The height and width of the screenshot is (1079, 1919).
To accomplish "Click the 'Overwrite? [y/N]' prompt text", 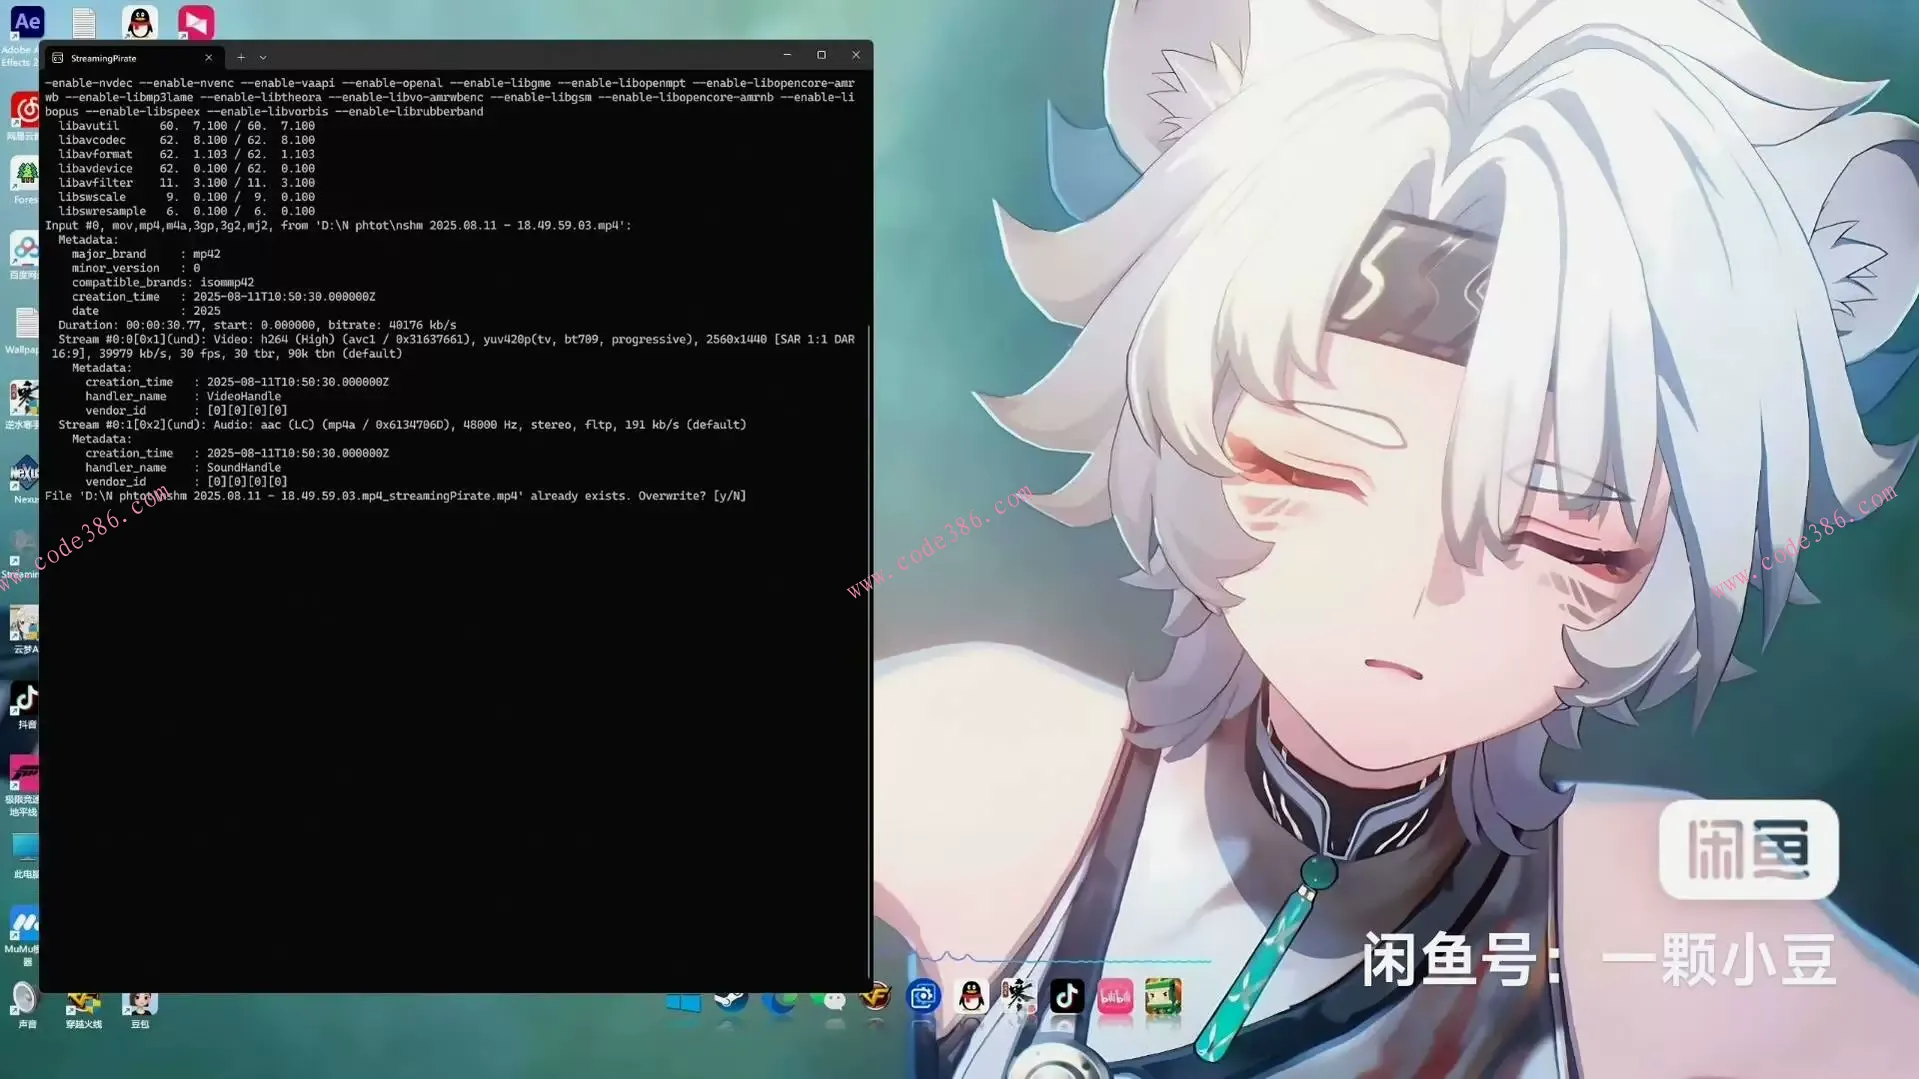I will tap(692, 496).
